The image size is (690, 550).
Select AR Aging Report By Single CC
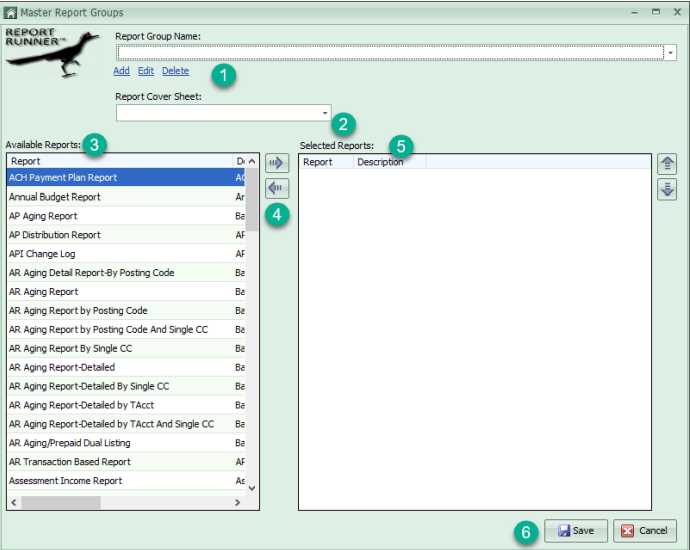point(126,348)
